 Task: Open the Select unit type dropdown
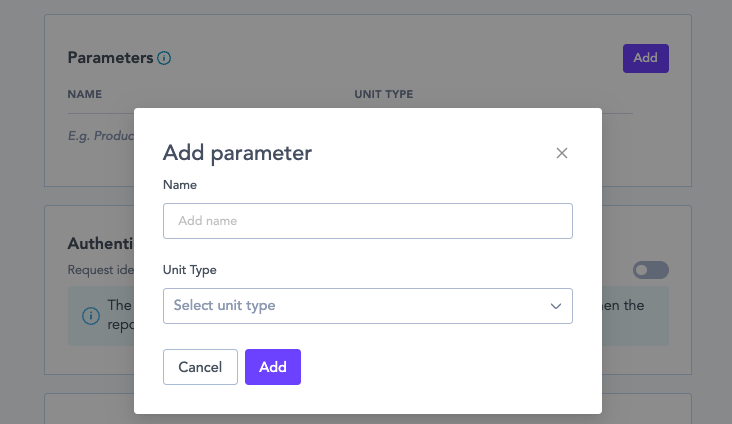pos(367,306)
